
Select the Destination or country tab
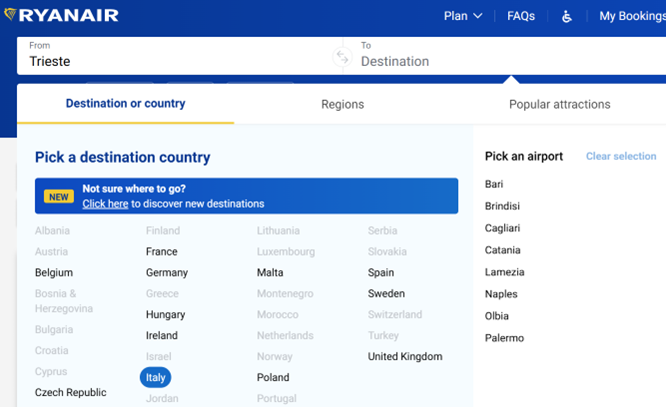click(125, 104)
